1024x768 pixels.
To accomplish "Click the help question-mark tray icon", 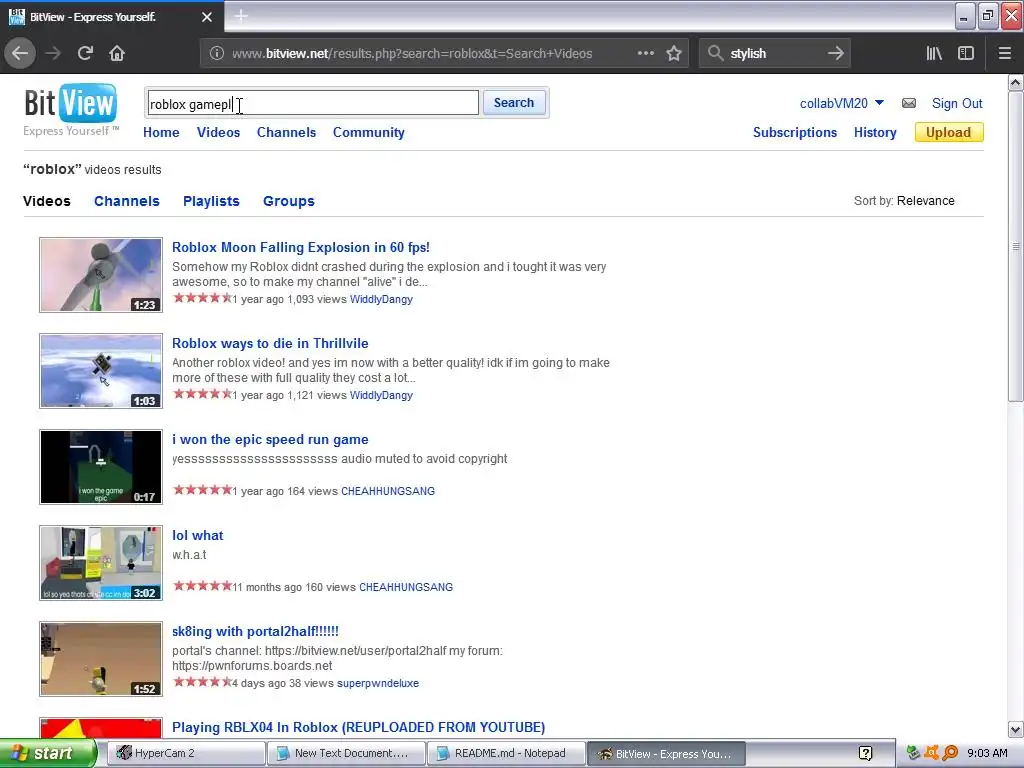I will click(x=865, y=754).
